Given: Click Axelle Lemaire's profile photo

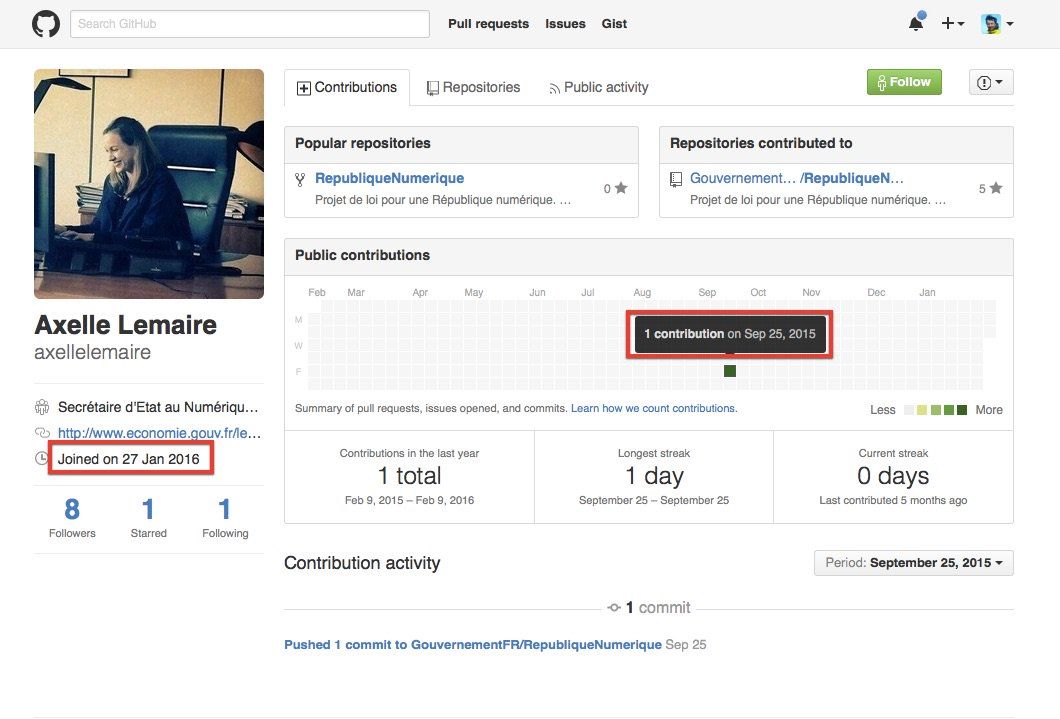Looking at the screenshot, I should pyautogui.click(x=149, y=184).
